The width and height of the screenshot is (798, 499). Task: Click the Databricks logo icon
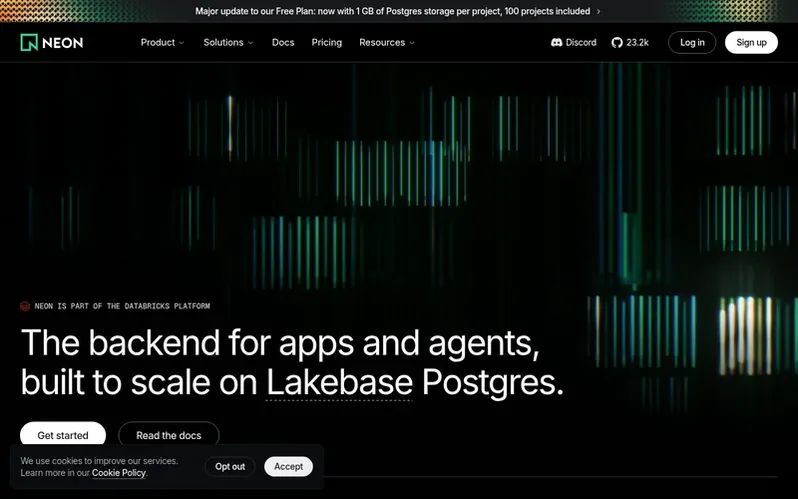click(25, 306)
